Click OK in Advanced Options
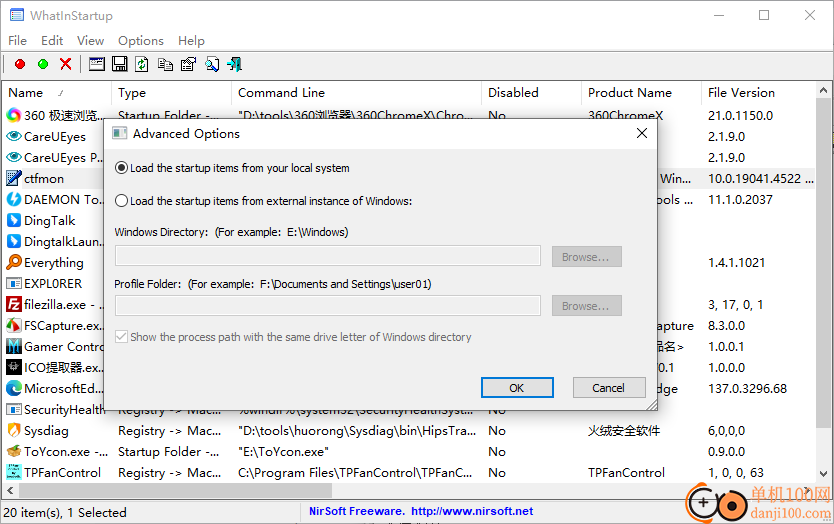 point(517,388)
